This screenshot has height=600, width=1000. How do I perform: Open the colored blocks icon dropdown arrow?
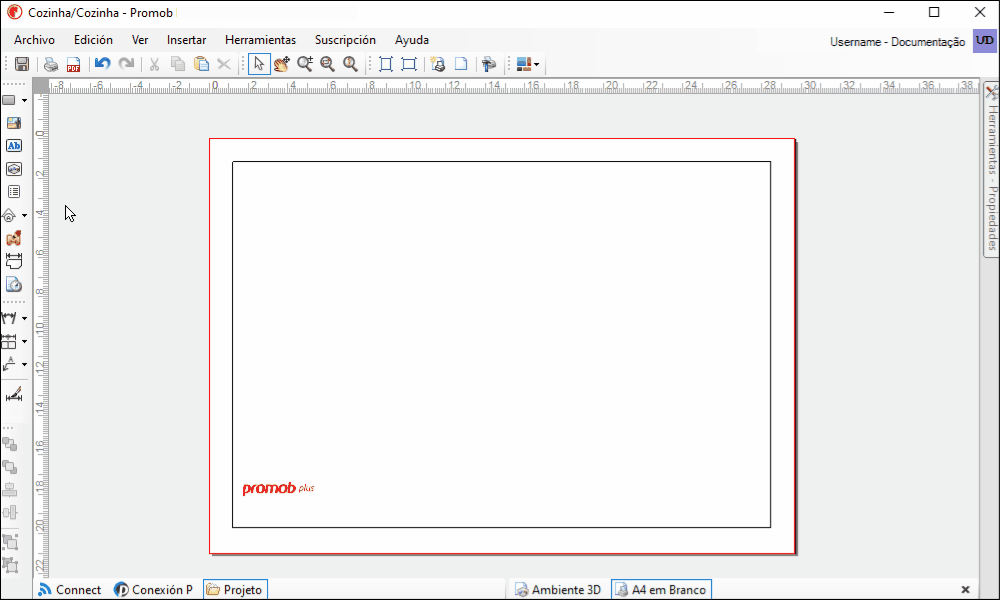click(x=536, y=64)
